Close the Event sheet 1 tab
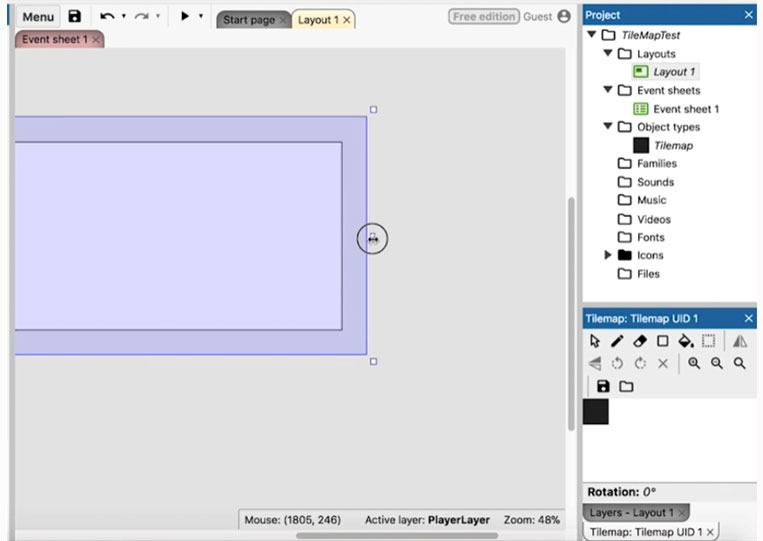This screenshot has height=541, width=763. 96,40
